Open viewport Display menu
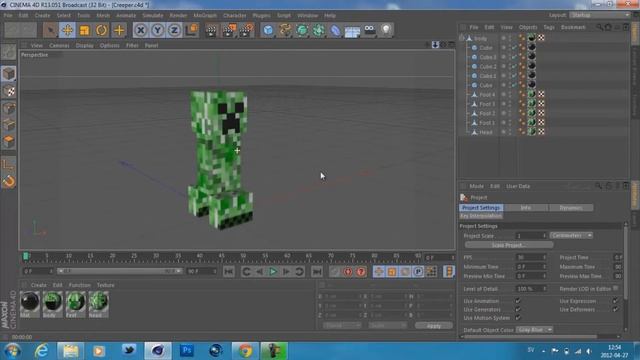 coord(85,46)
